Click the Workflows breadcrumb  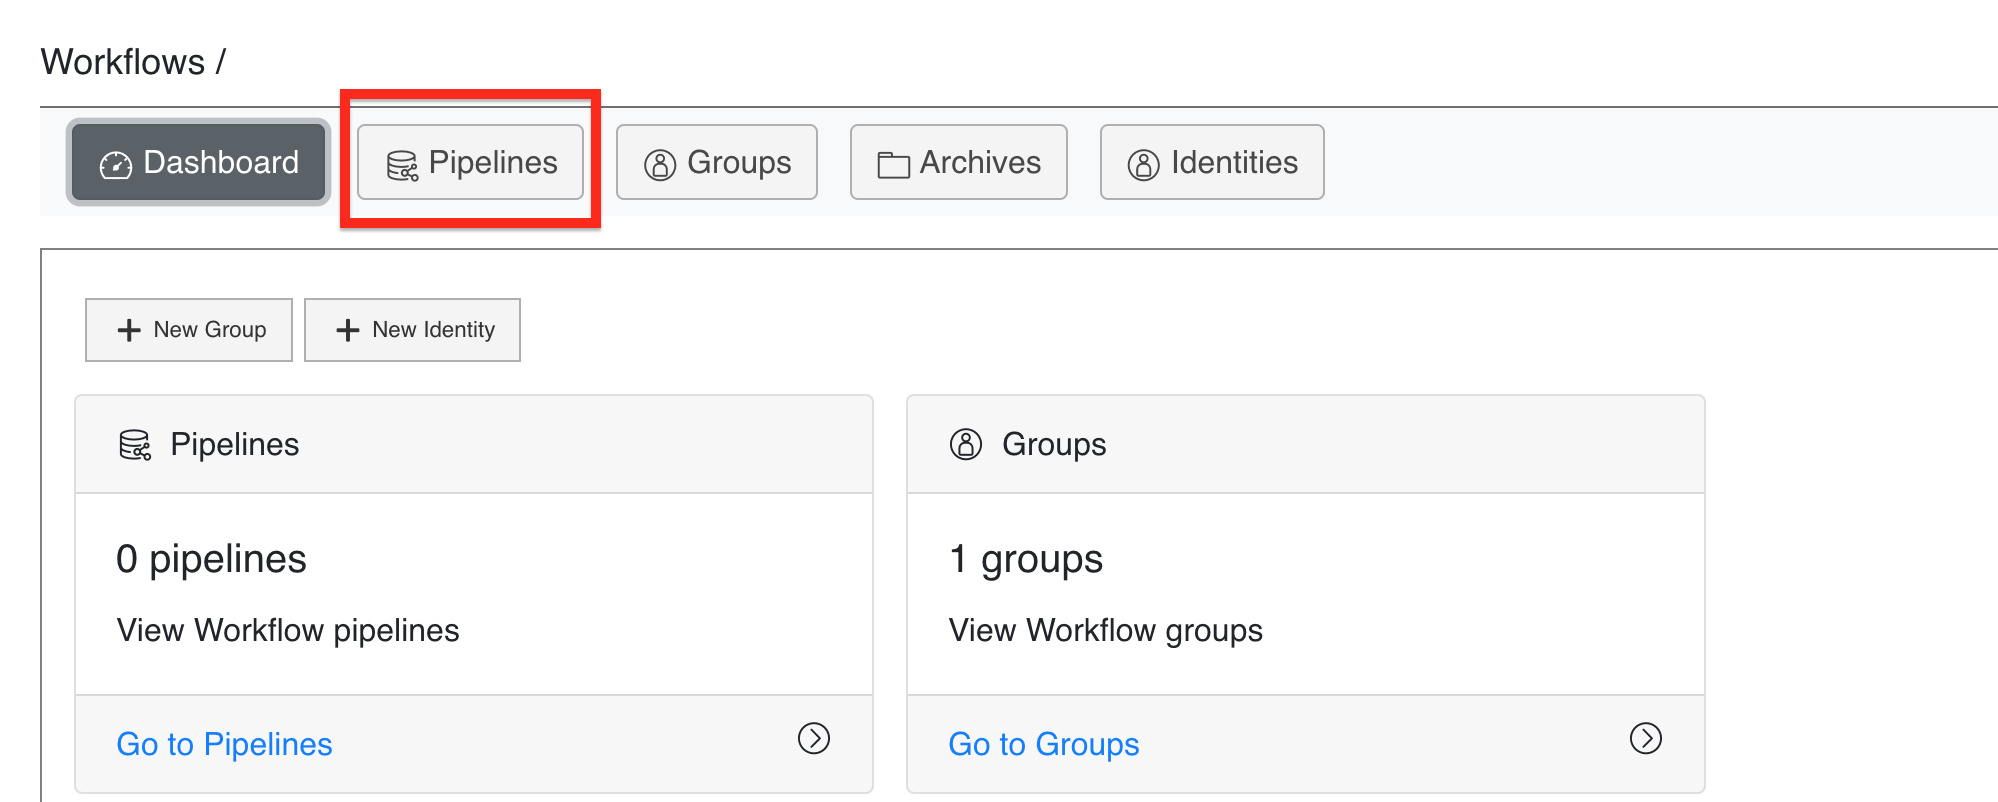[x=123, y=62]
